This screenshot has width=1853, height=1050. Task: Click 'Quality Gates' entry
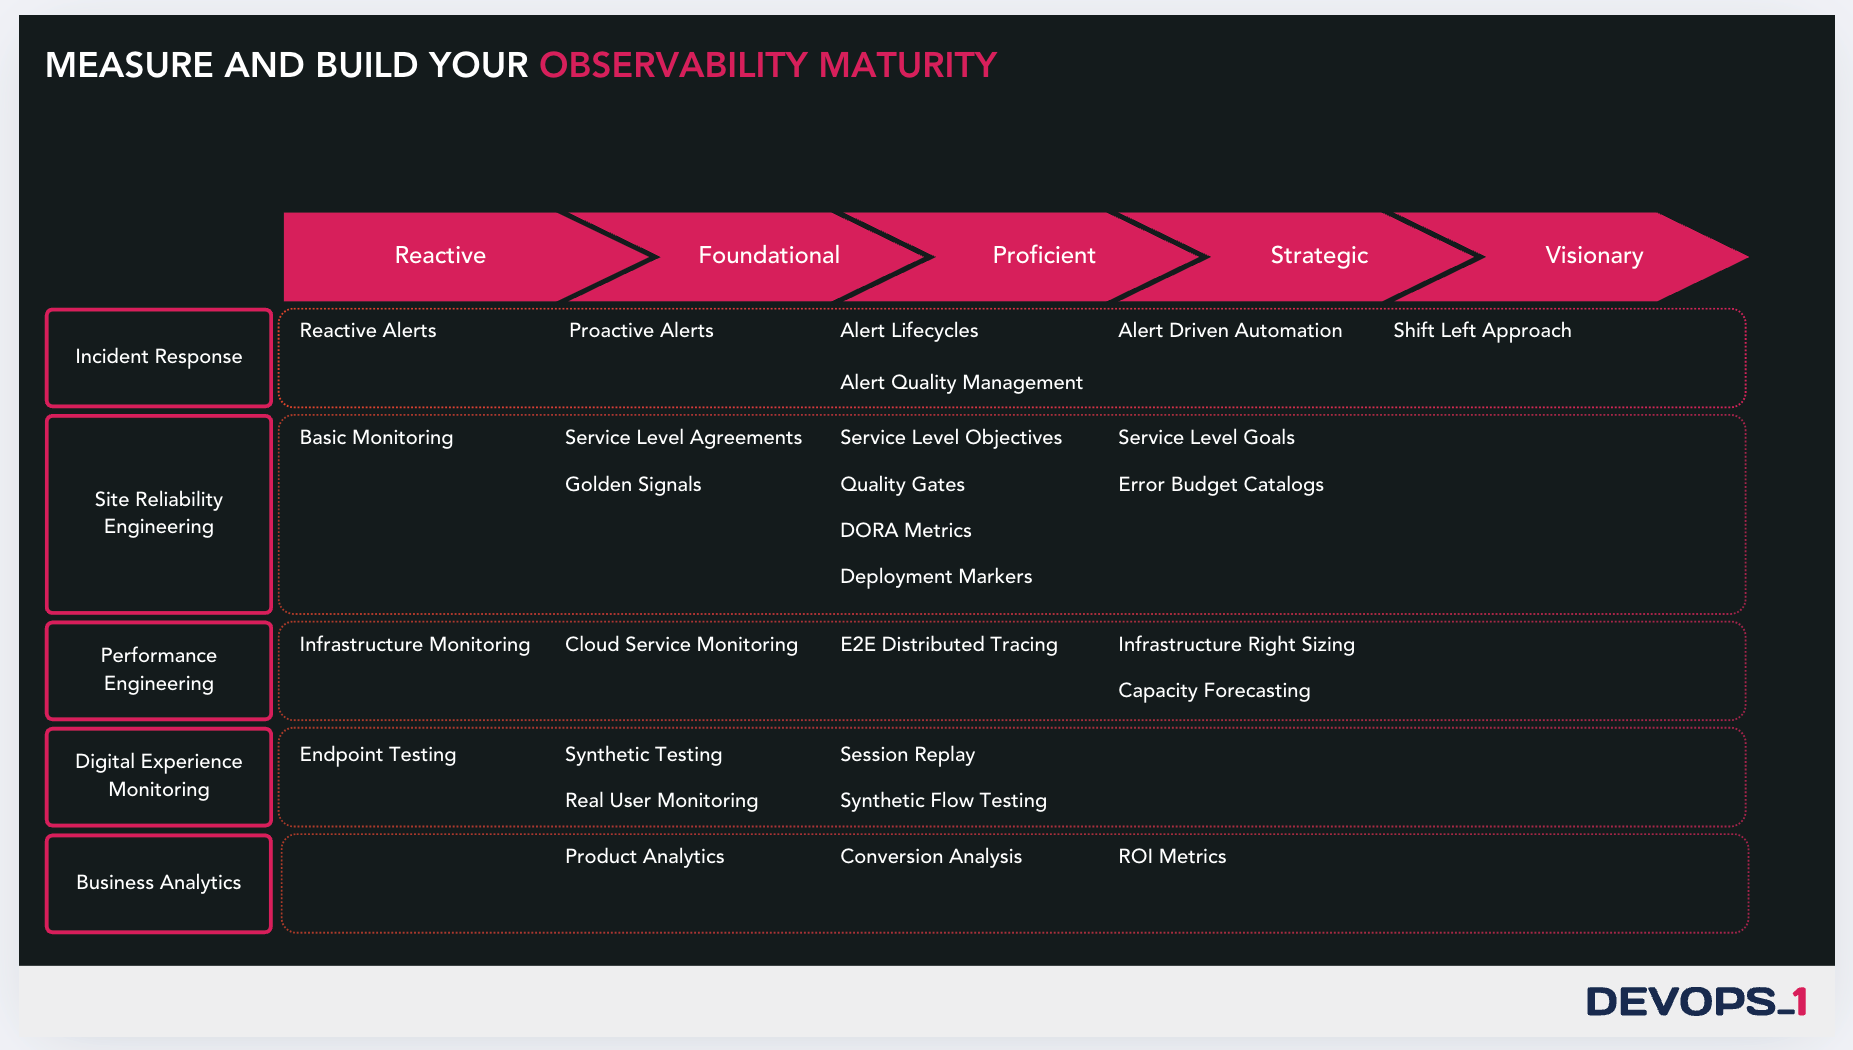point(902,485)
